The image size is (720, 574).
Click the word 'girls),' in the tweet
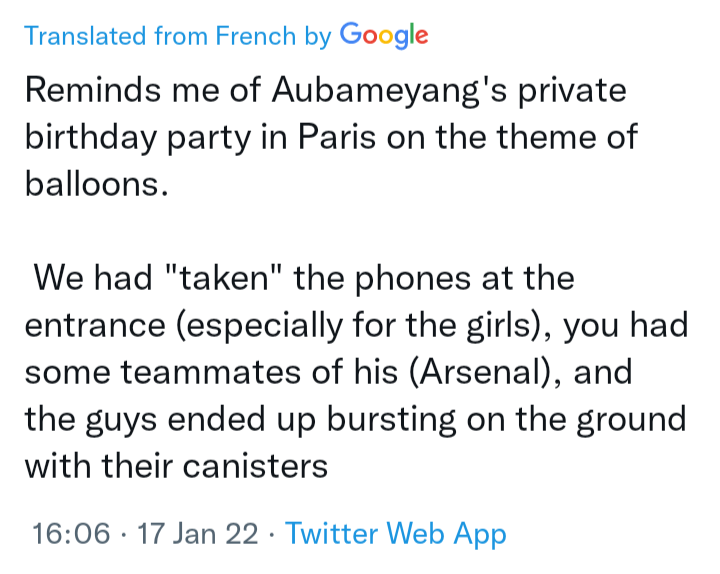point(509,326)
